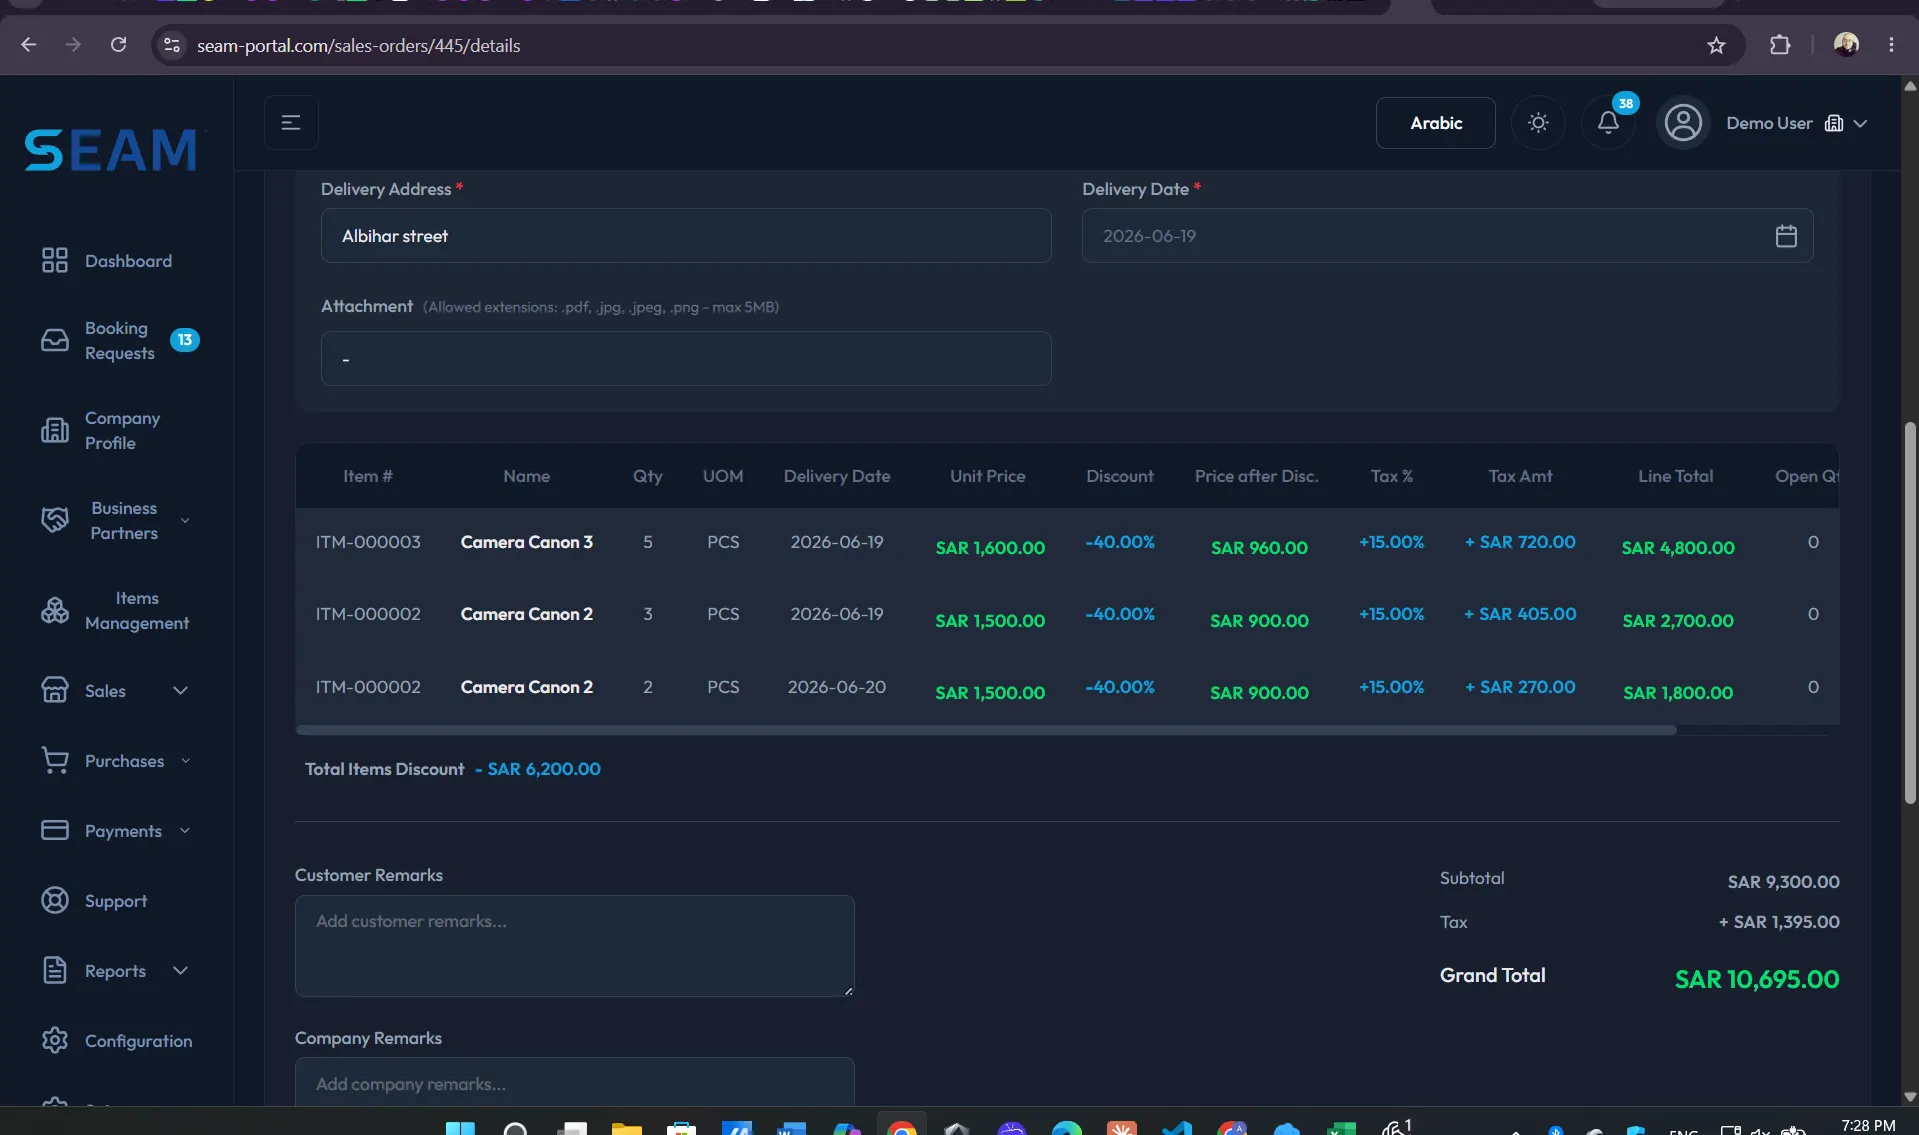Click the Payments card icon

coord(55,830)
